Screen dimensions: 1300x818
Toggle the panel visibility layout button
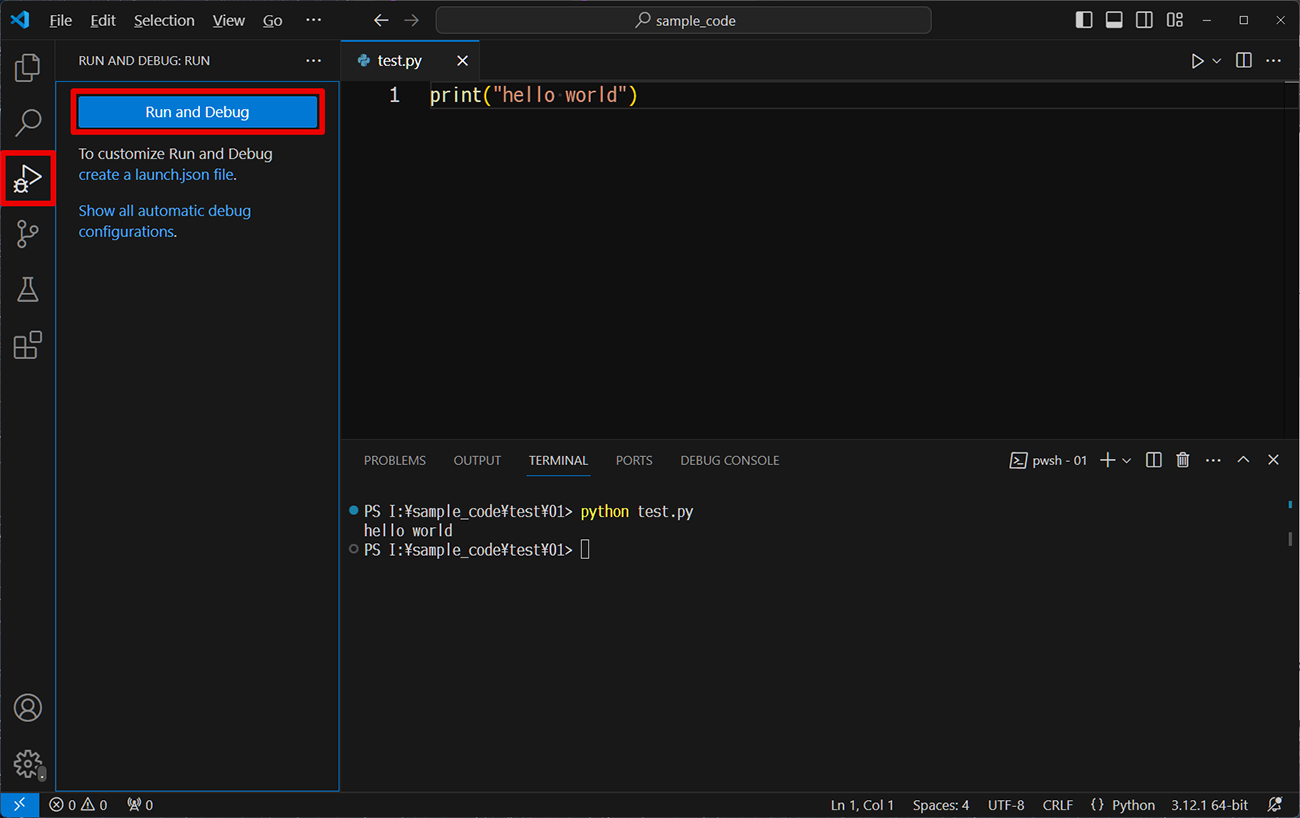[1114, 20]
